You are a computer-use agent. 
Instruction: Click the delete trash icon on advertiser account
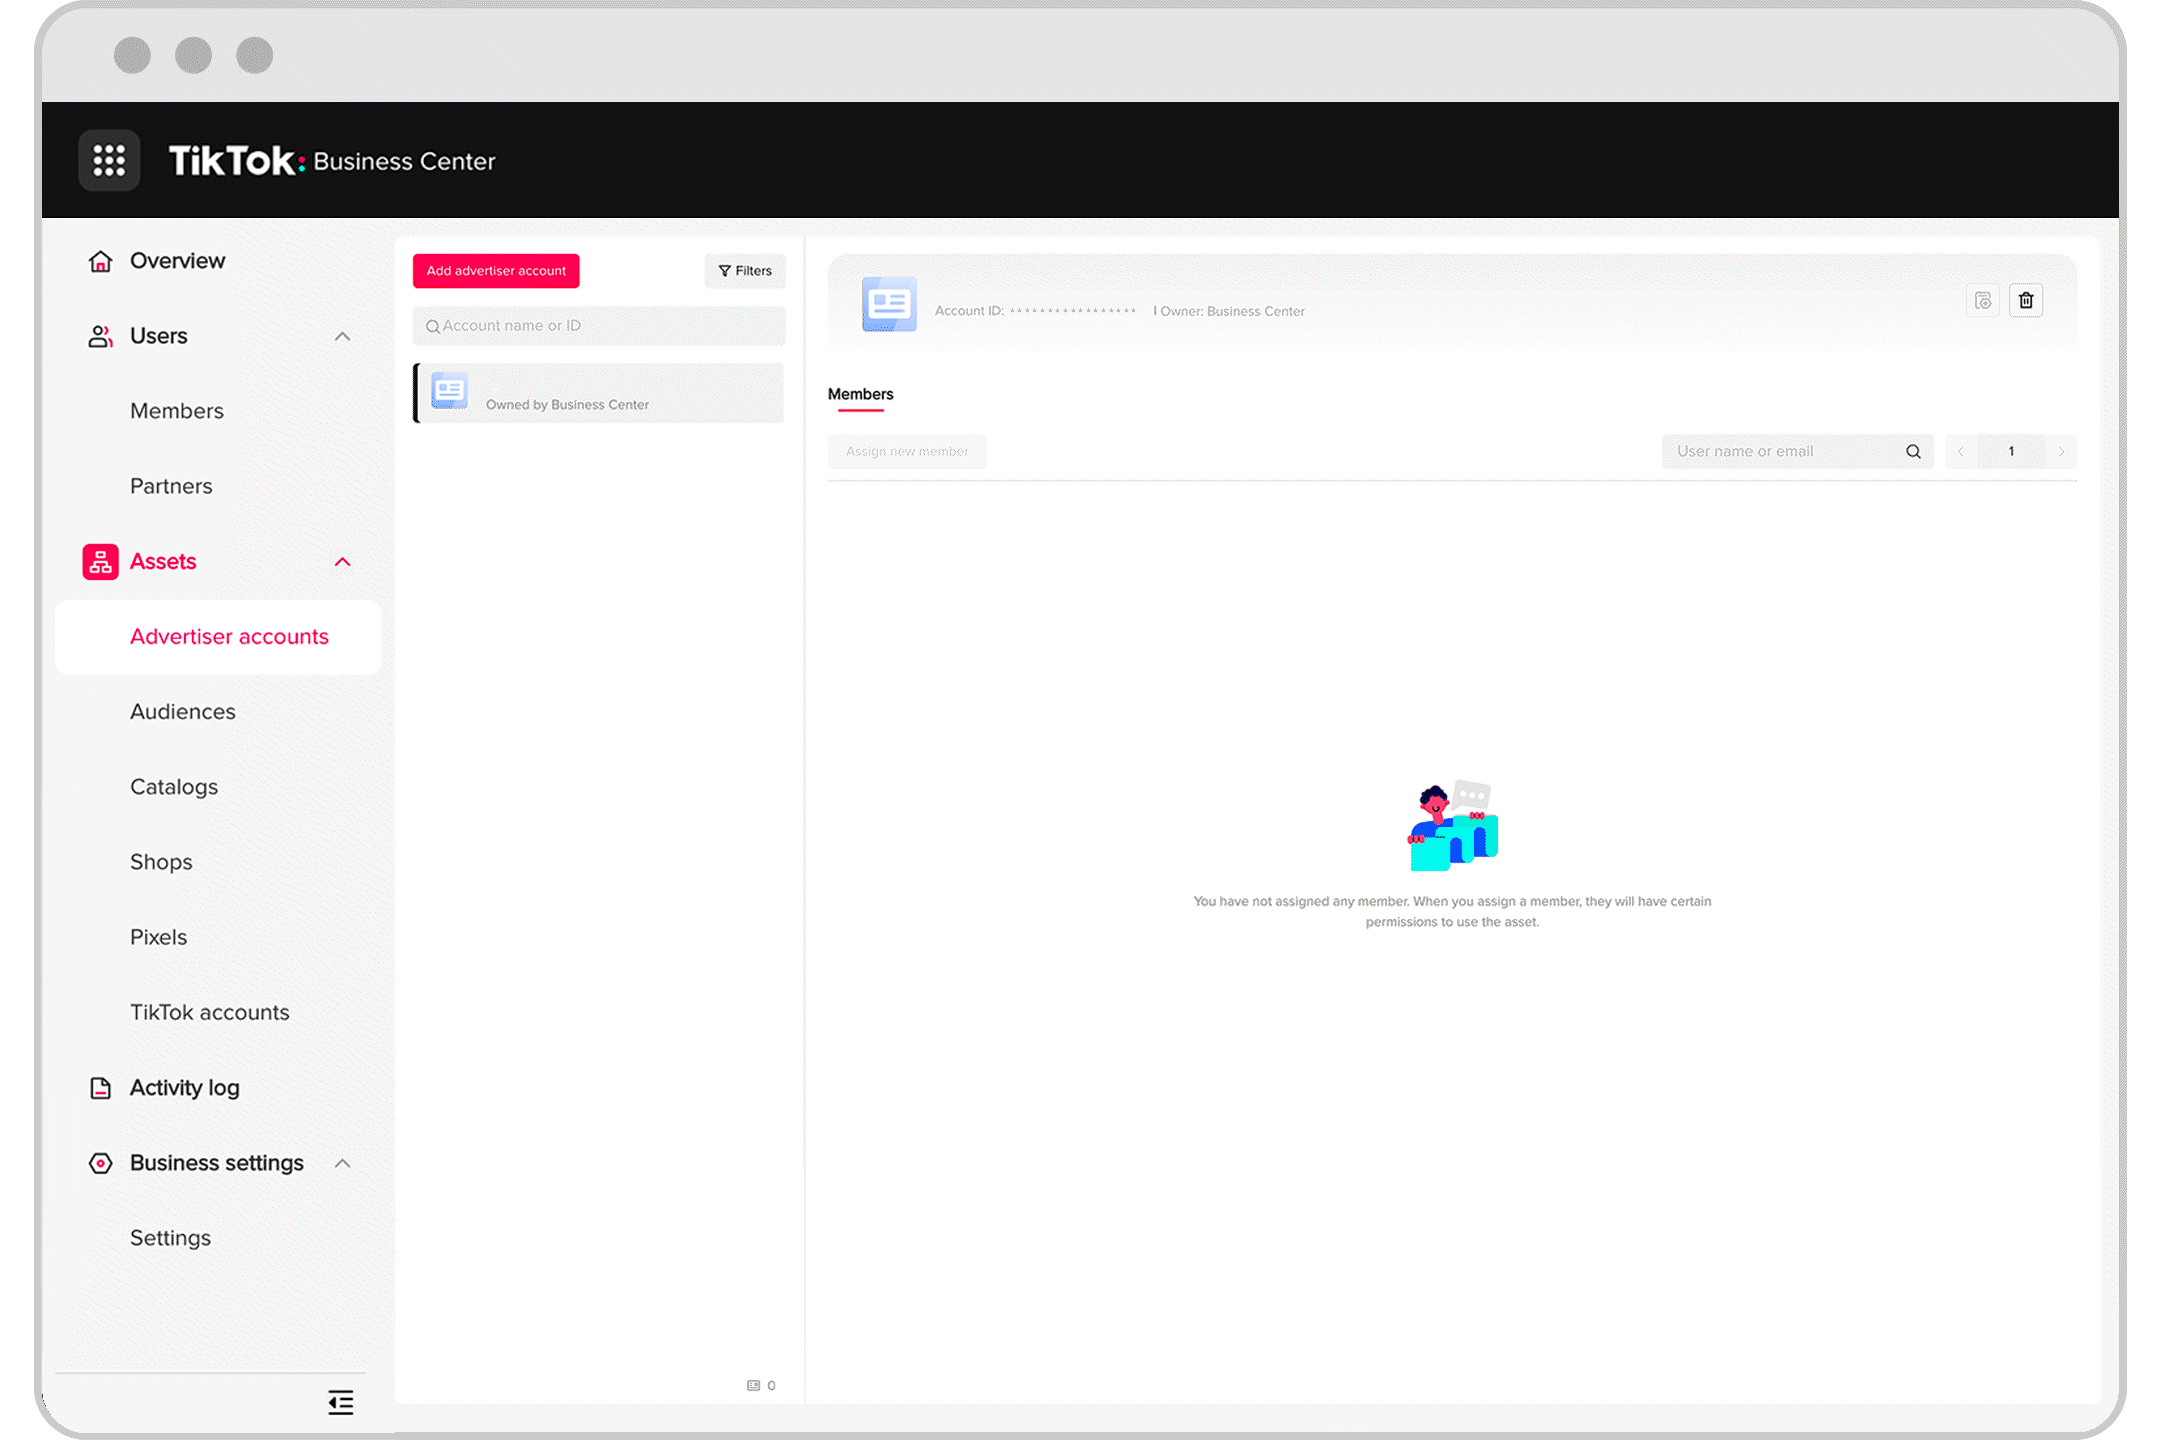[2027, 299]
